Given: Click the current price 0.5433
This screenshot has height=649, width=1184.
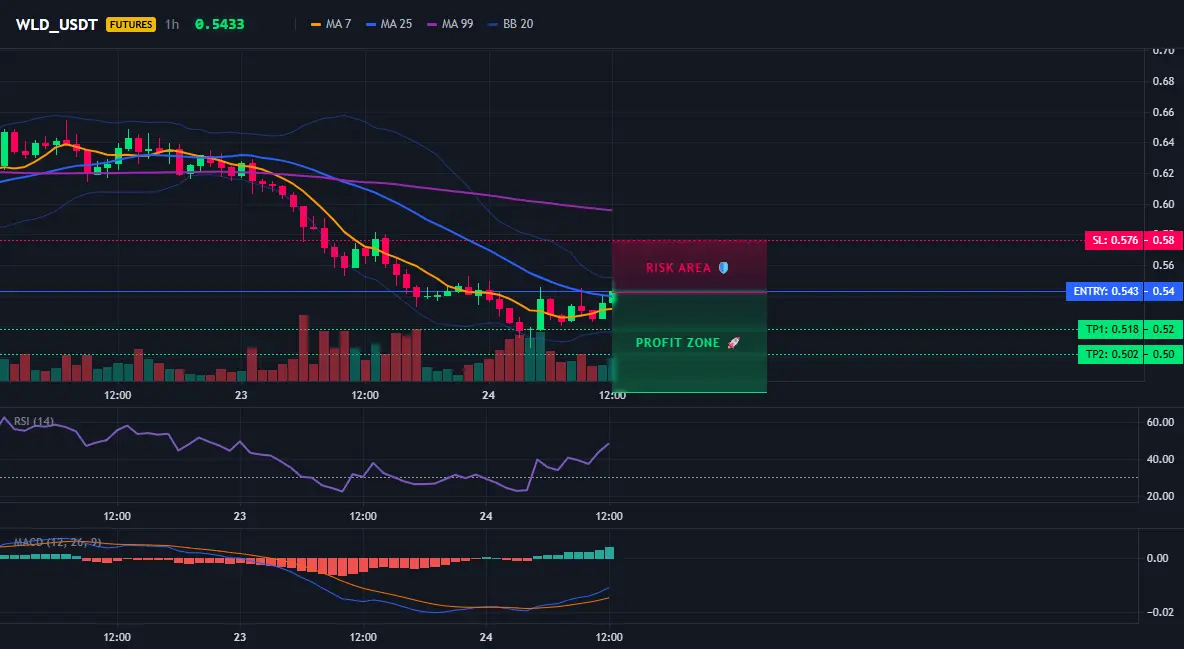Looking at the screenshot, I should point(220,24).
